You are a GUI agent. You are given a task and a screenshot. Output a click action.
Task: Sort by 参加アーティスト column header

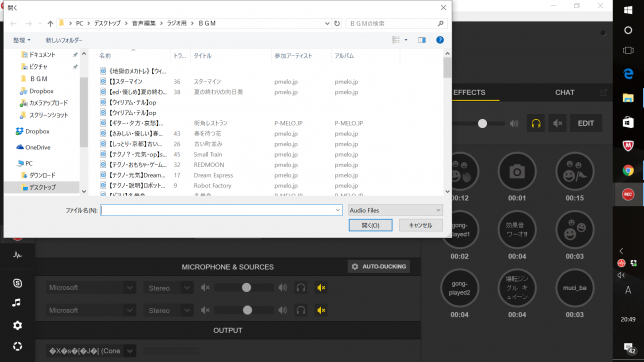pos(301,55)
